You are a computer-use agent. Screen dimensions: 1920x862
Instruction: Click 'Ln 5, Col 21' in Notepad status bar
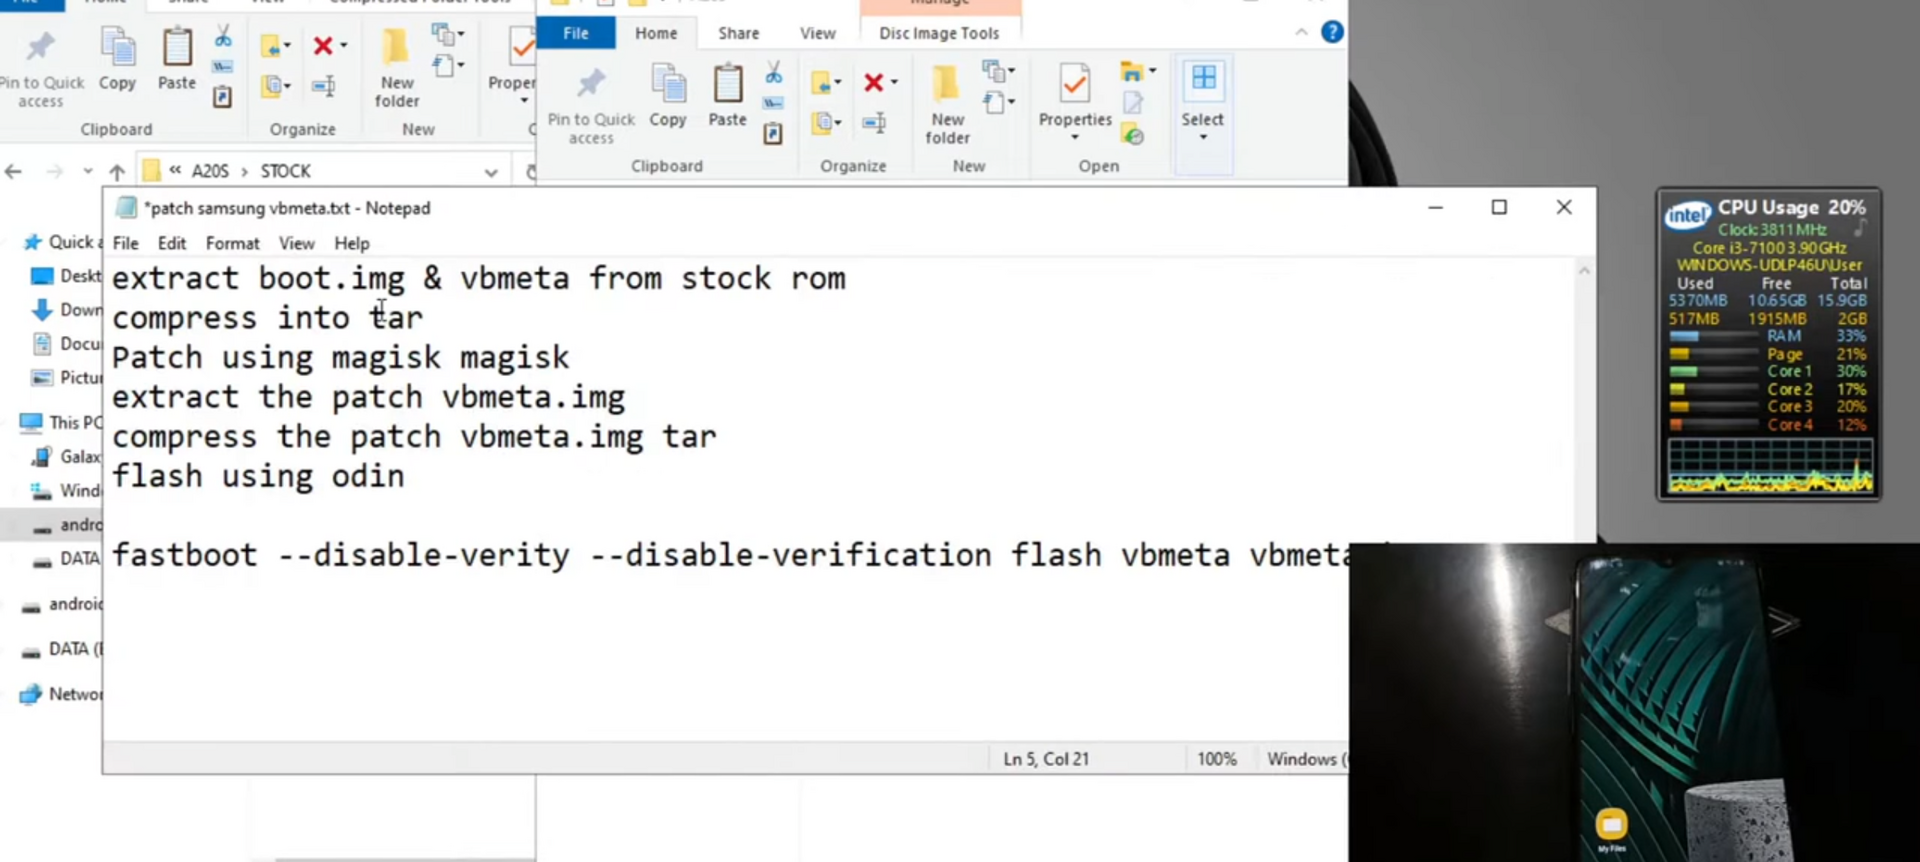pyautogui.click(x=1046, y=759)
